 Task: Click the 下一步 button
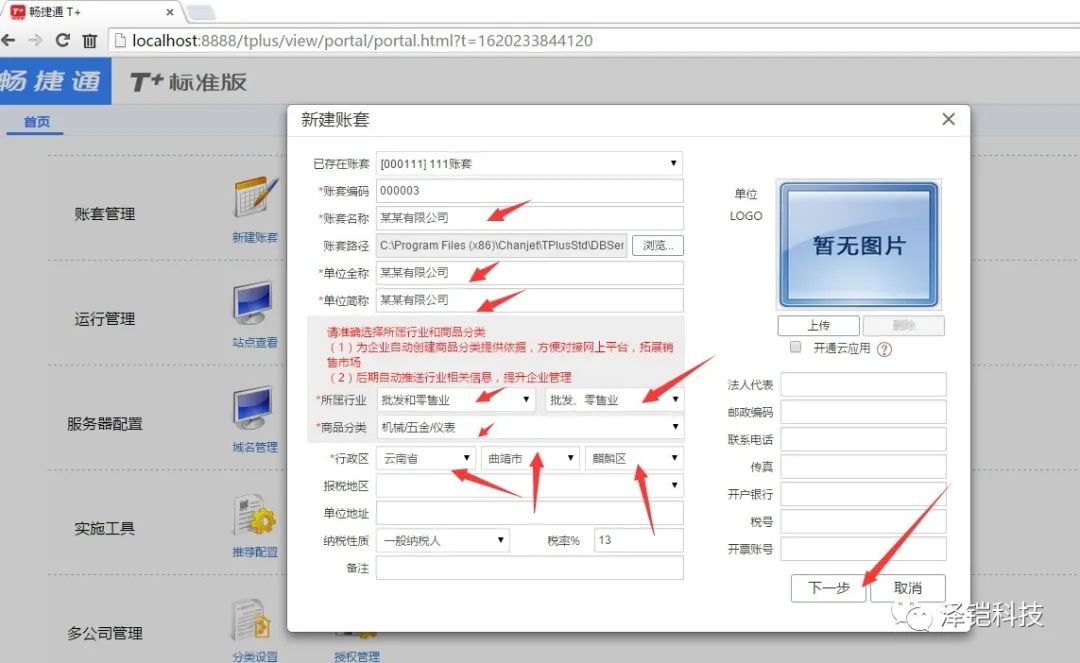coord(828,588)
